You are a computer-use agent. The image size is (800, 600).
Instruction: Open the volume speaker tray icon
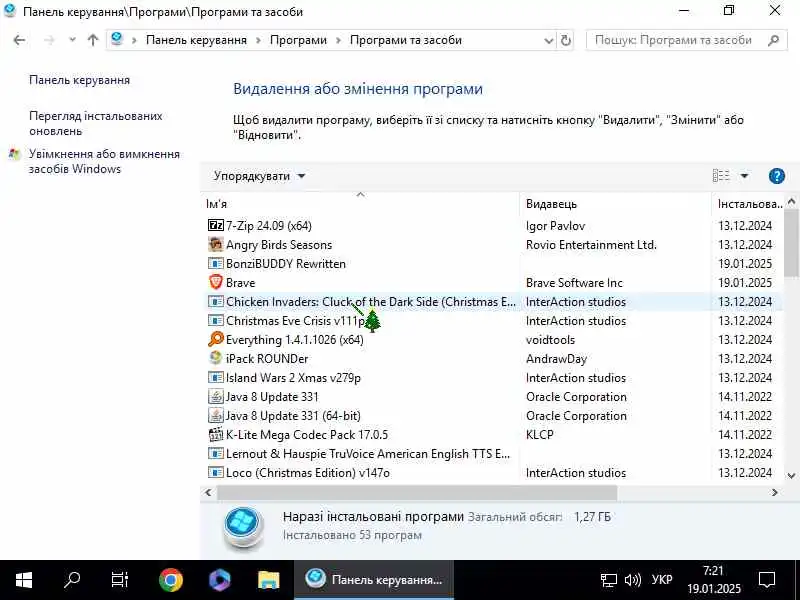click(x=633, y=580)
